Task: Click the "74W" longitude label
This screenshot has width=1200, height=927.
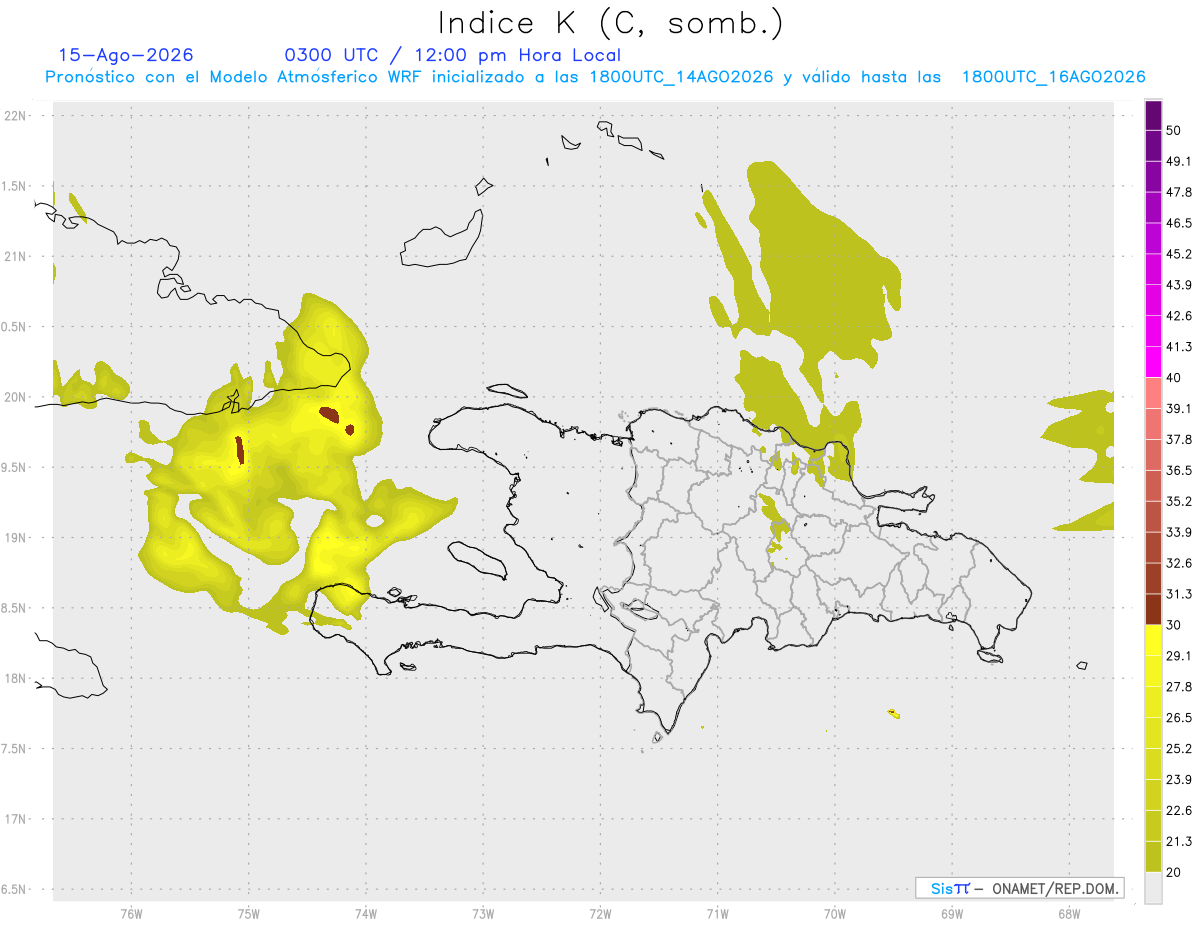Action: [365, 913]
